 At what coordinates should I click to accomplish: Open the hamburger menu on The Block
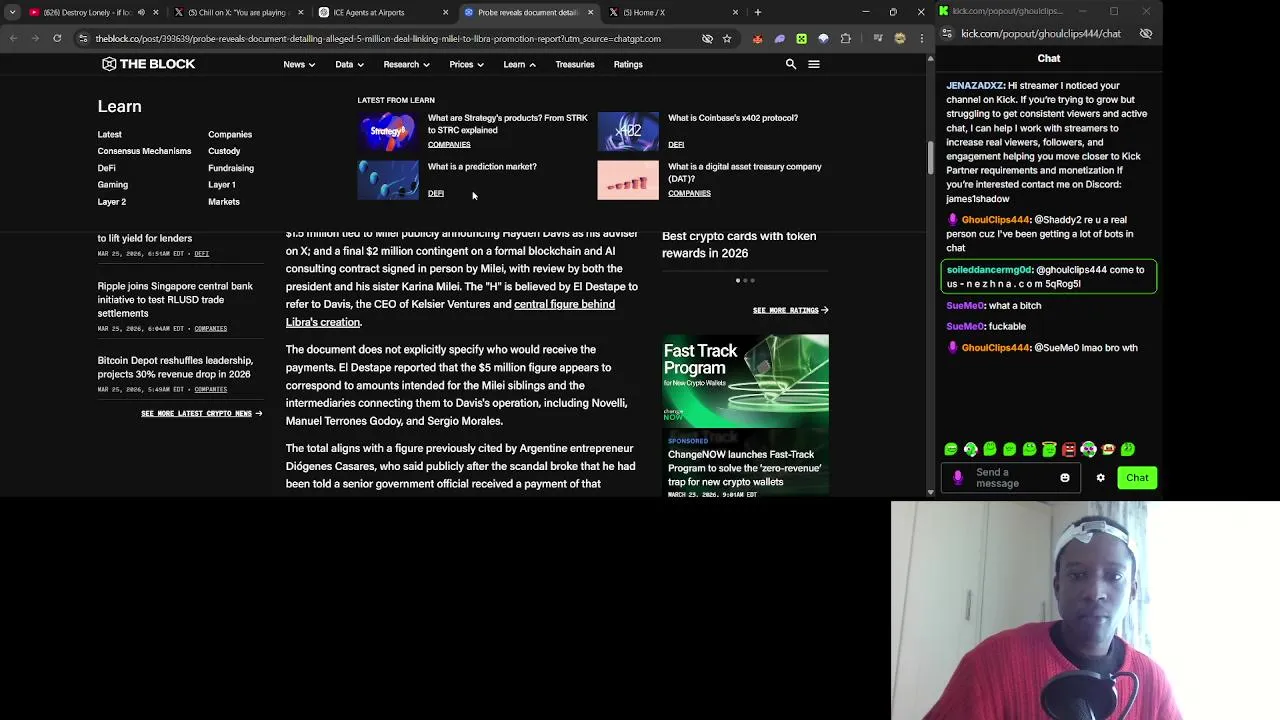814,64
